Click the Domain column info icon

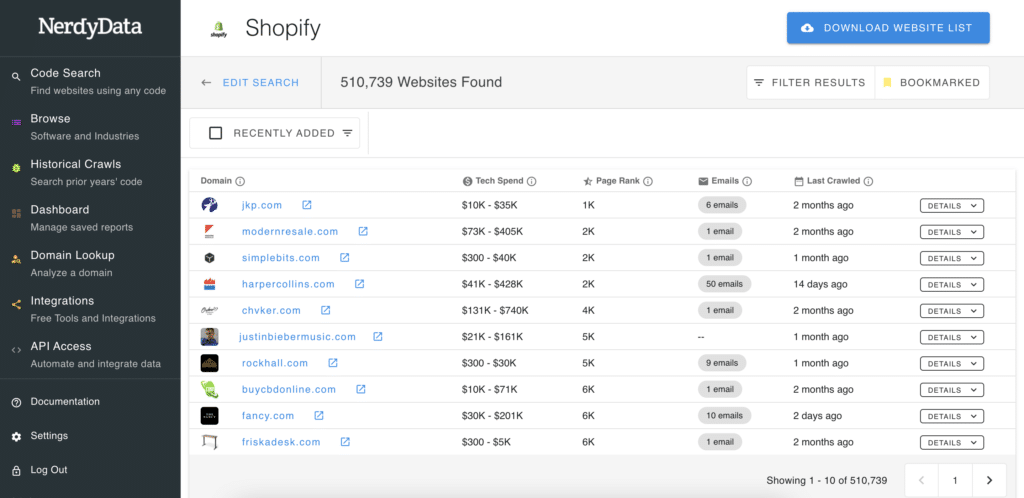(x=240, y=181)
